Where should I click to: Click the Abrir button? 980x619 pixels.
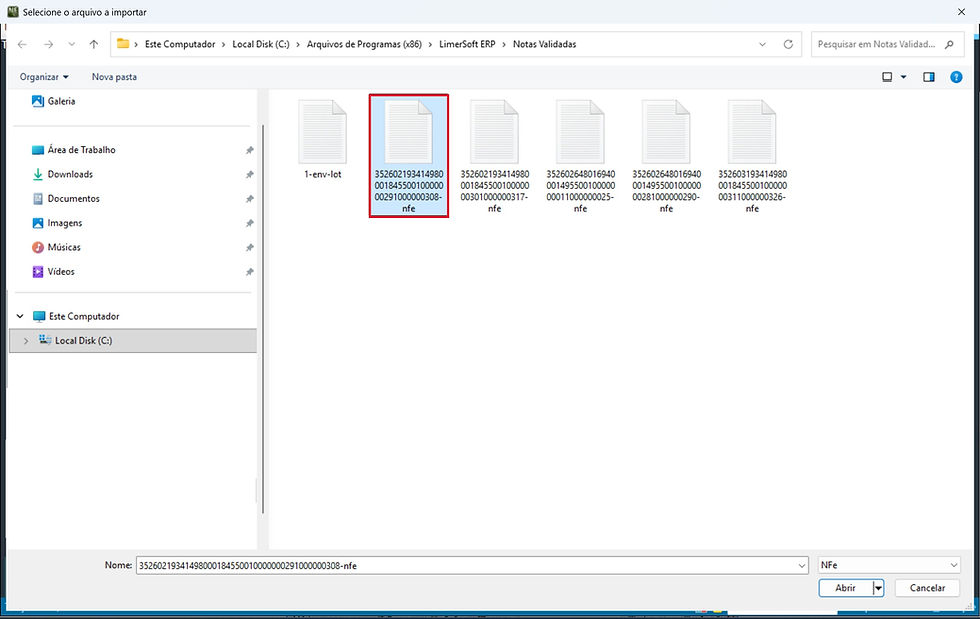point(846,588)
